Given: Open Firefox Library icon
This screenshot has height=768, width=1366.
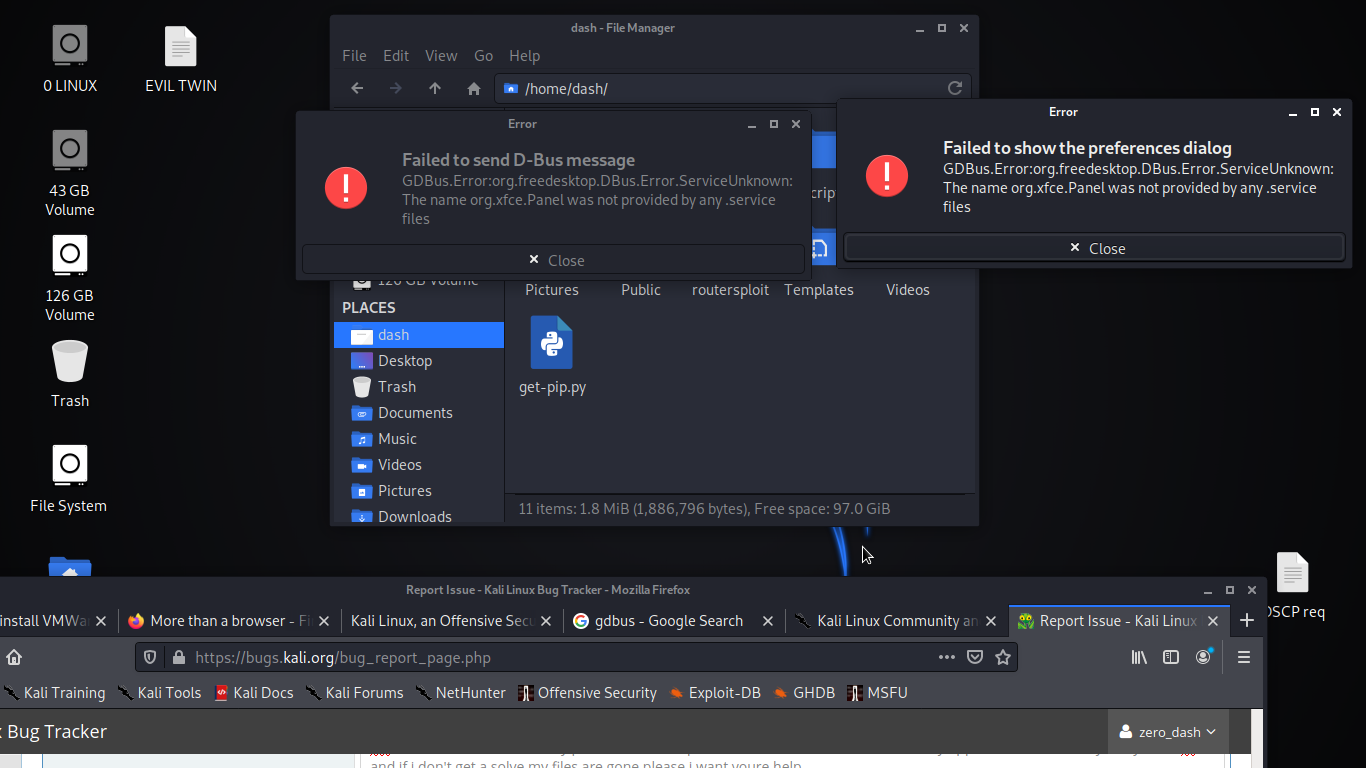Looking at the screenshot, I should pyautogui.click(x=1139, y=657).
